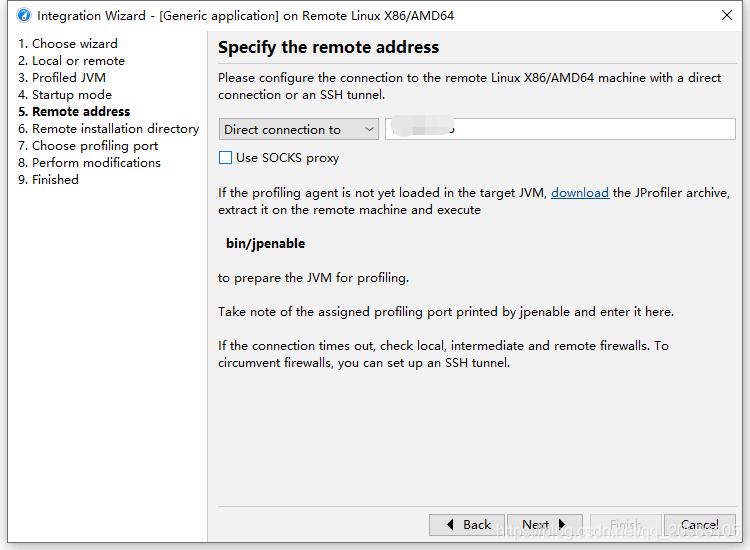Click the Cancel button
Viewport: 750px width, 550px height.
[x=700, y=525]
